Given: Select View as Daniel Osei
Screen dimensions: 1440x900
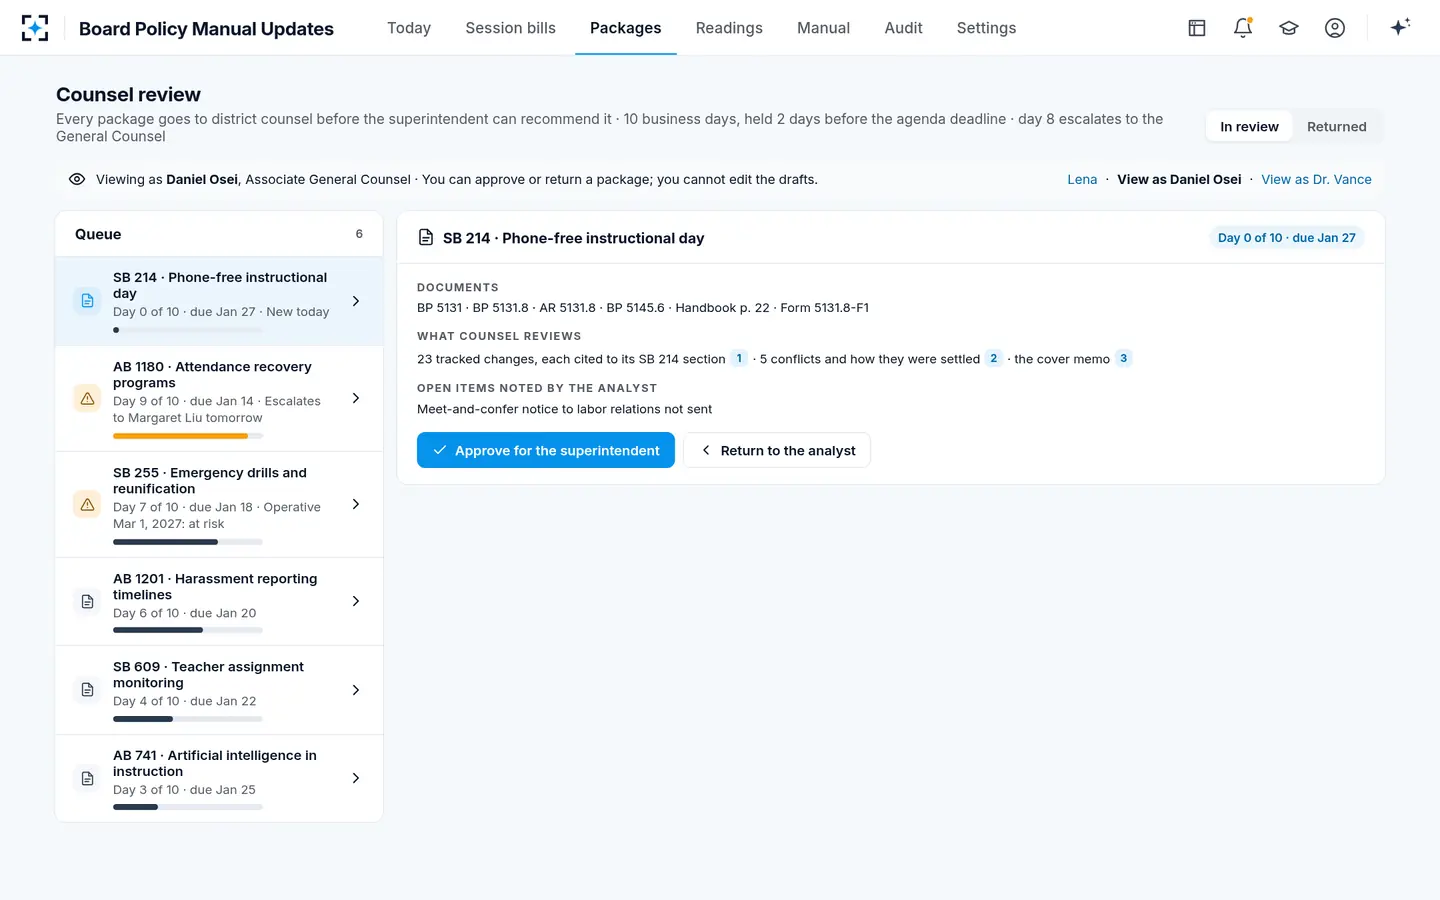Looking at the screenshot, I should coord(1179,179).
